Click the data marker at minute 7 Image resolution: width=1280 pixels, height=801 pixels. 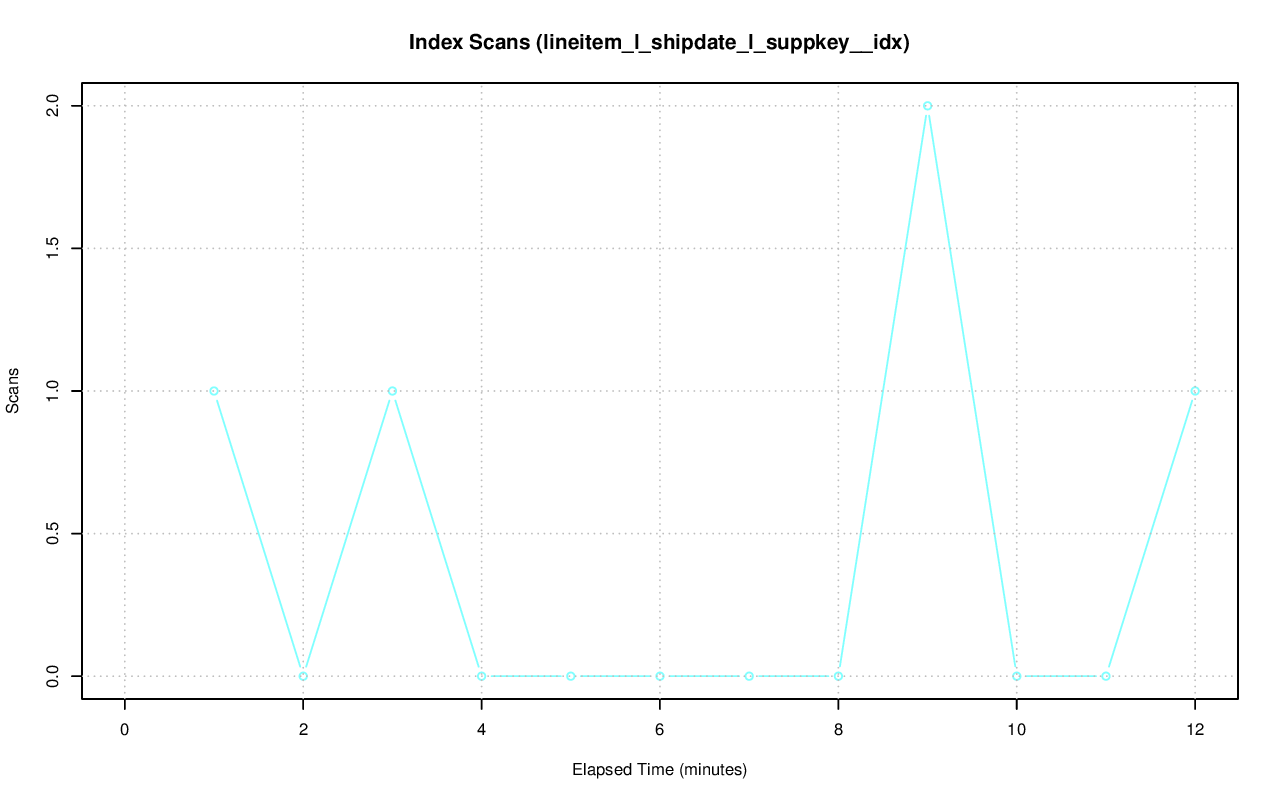coord(749,676)
